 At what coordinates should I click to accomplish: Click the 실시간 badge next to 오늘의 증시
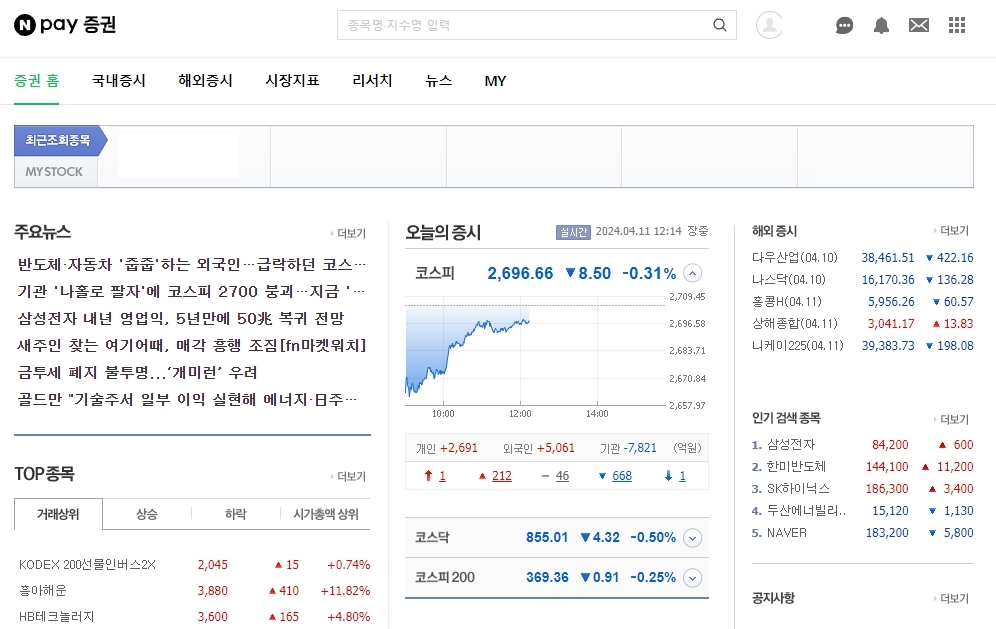click(576, 232)
